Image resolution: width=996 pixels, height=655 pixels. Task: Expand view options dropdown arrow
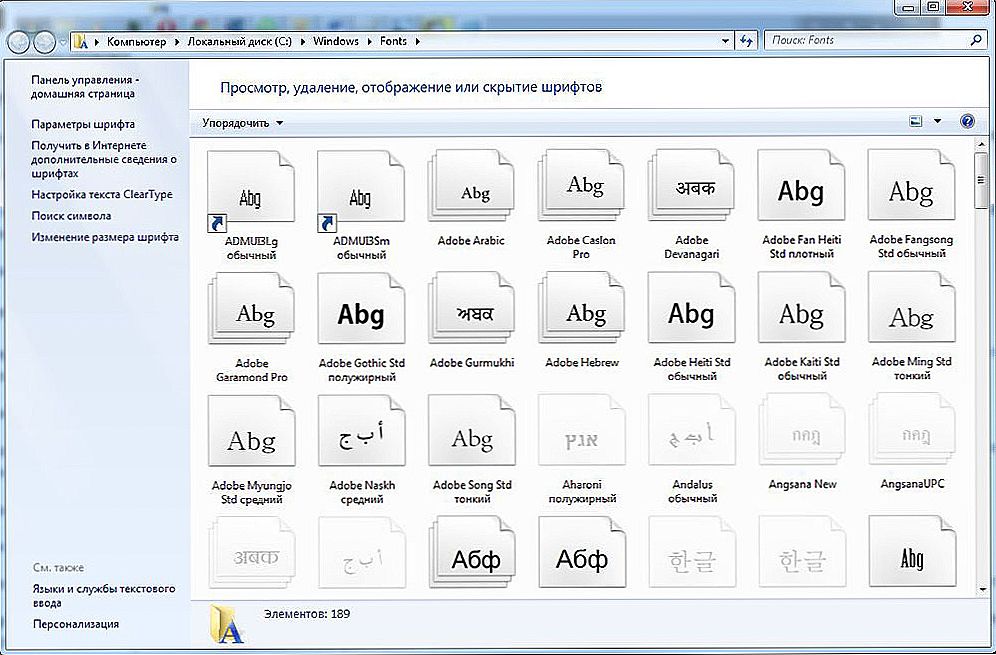coord(937,121)
